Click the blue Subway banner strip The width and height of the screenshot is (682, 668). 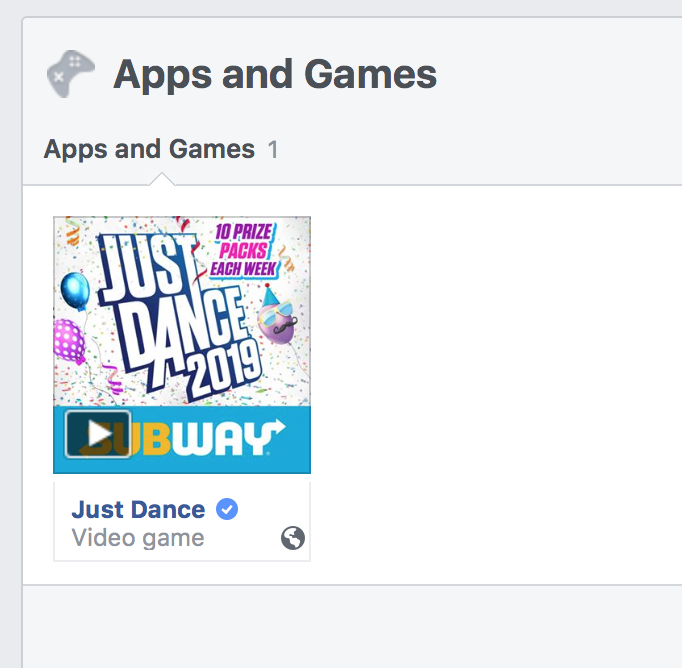(x=182, y=440)
